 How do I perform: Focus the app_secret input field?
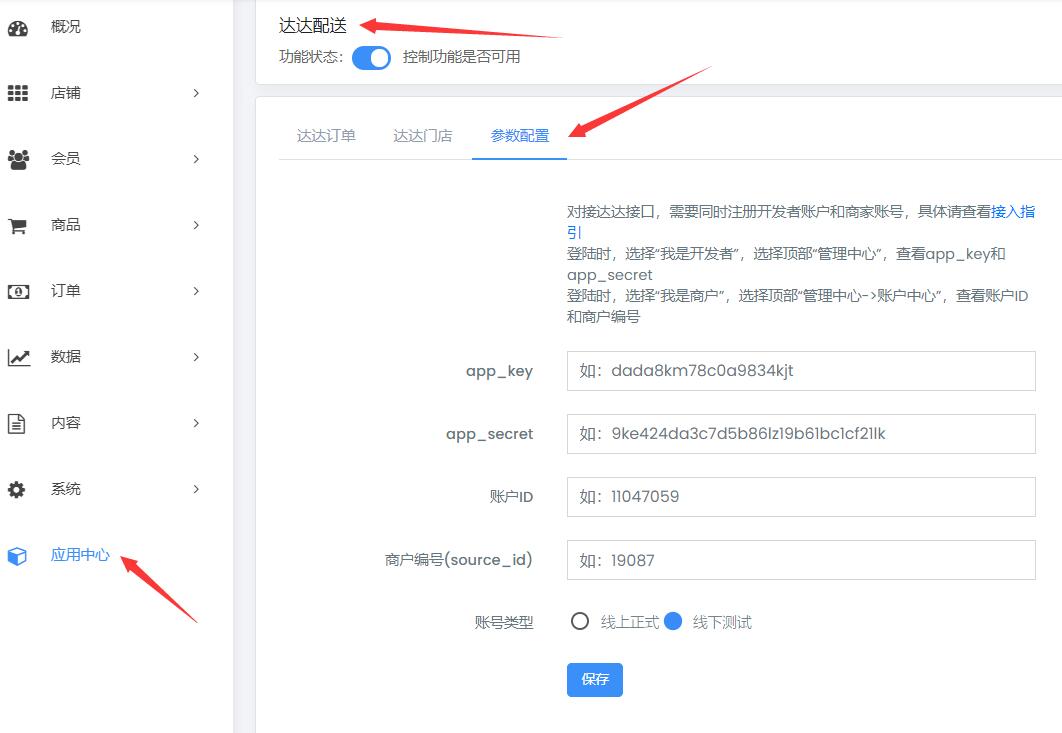(801, 434)
